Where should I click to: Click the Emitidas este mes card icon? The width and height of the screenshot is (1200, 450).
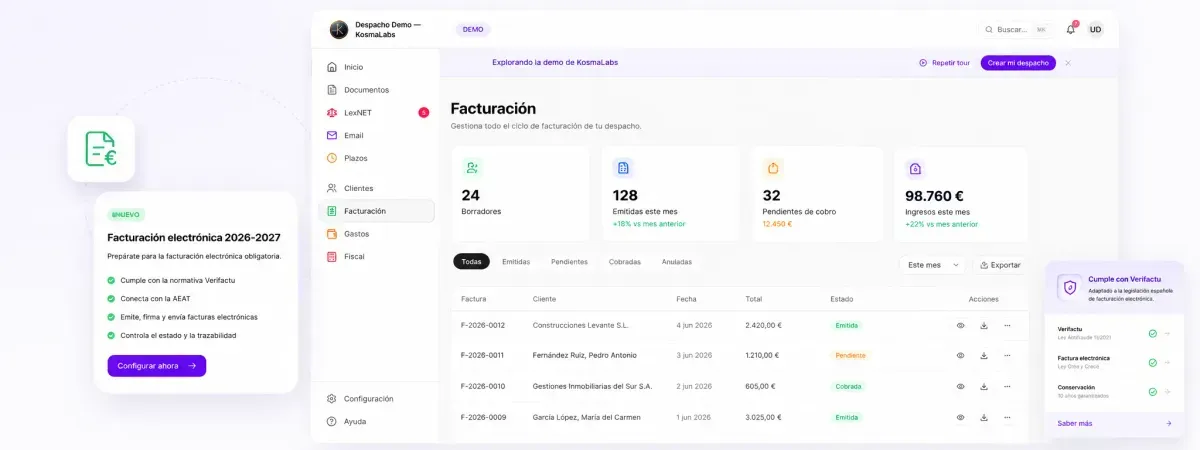click(x=623, y=168)
